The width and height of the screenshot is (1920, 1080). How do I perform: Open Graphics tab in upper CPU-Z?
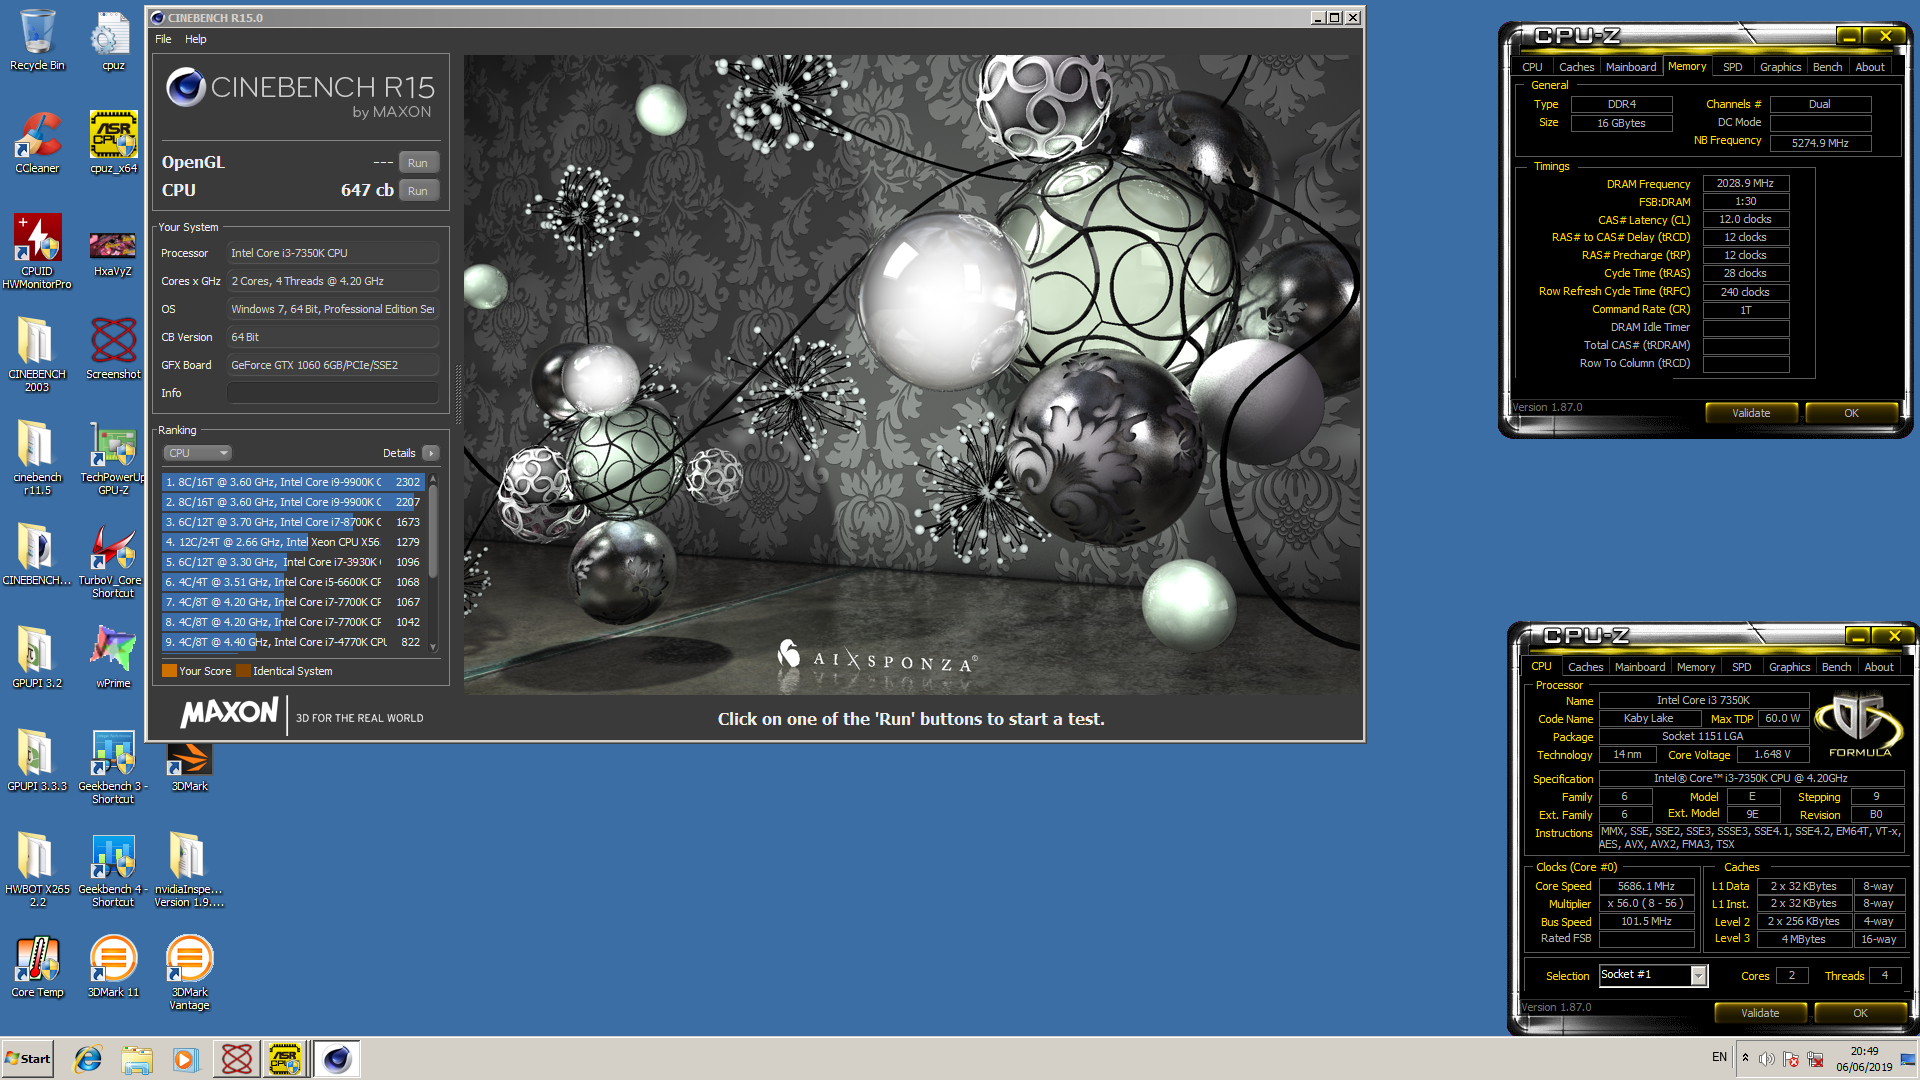click(1780, 67)
